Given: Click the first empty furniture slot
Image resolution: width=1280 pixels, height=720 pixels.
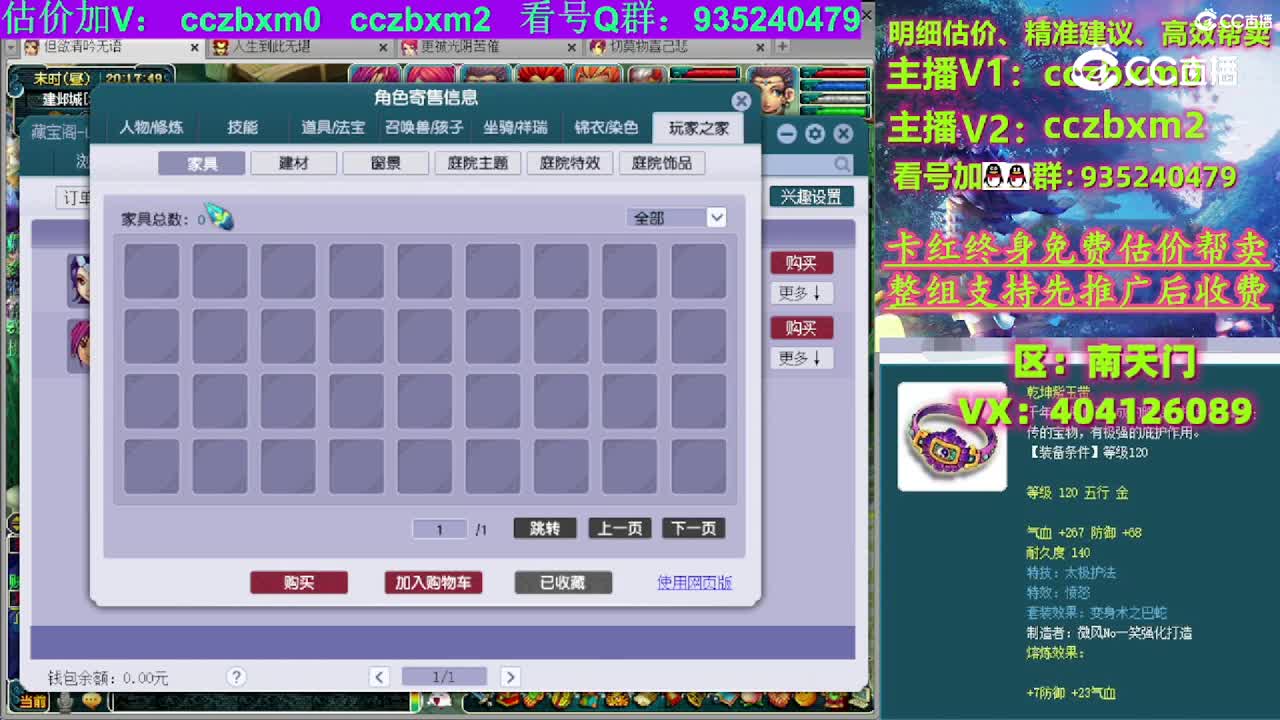Looking at the screenshot, I should point(152,271).
